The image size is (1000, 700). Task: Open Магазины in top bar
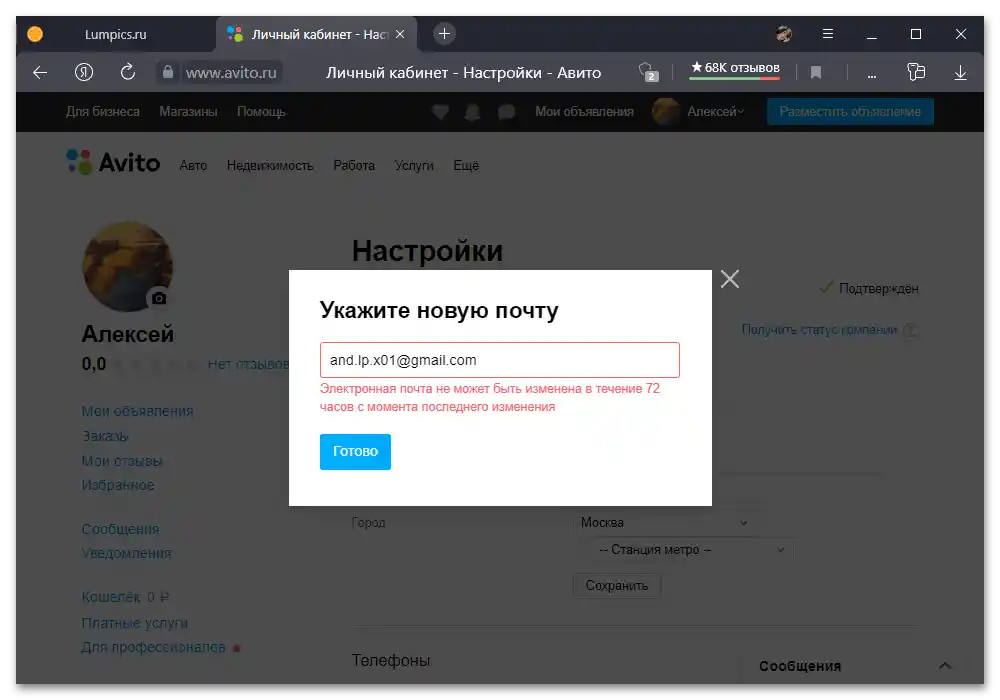pos(188,112)
